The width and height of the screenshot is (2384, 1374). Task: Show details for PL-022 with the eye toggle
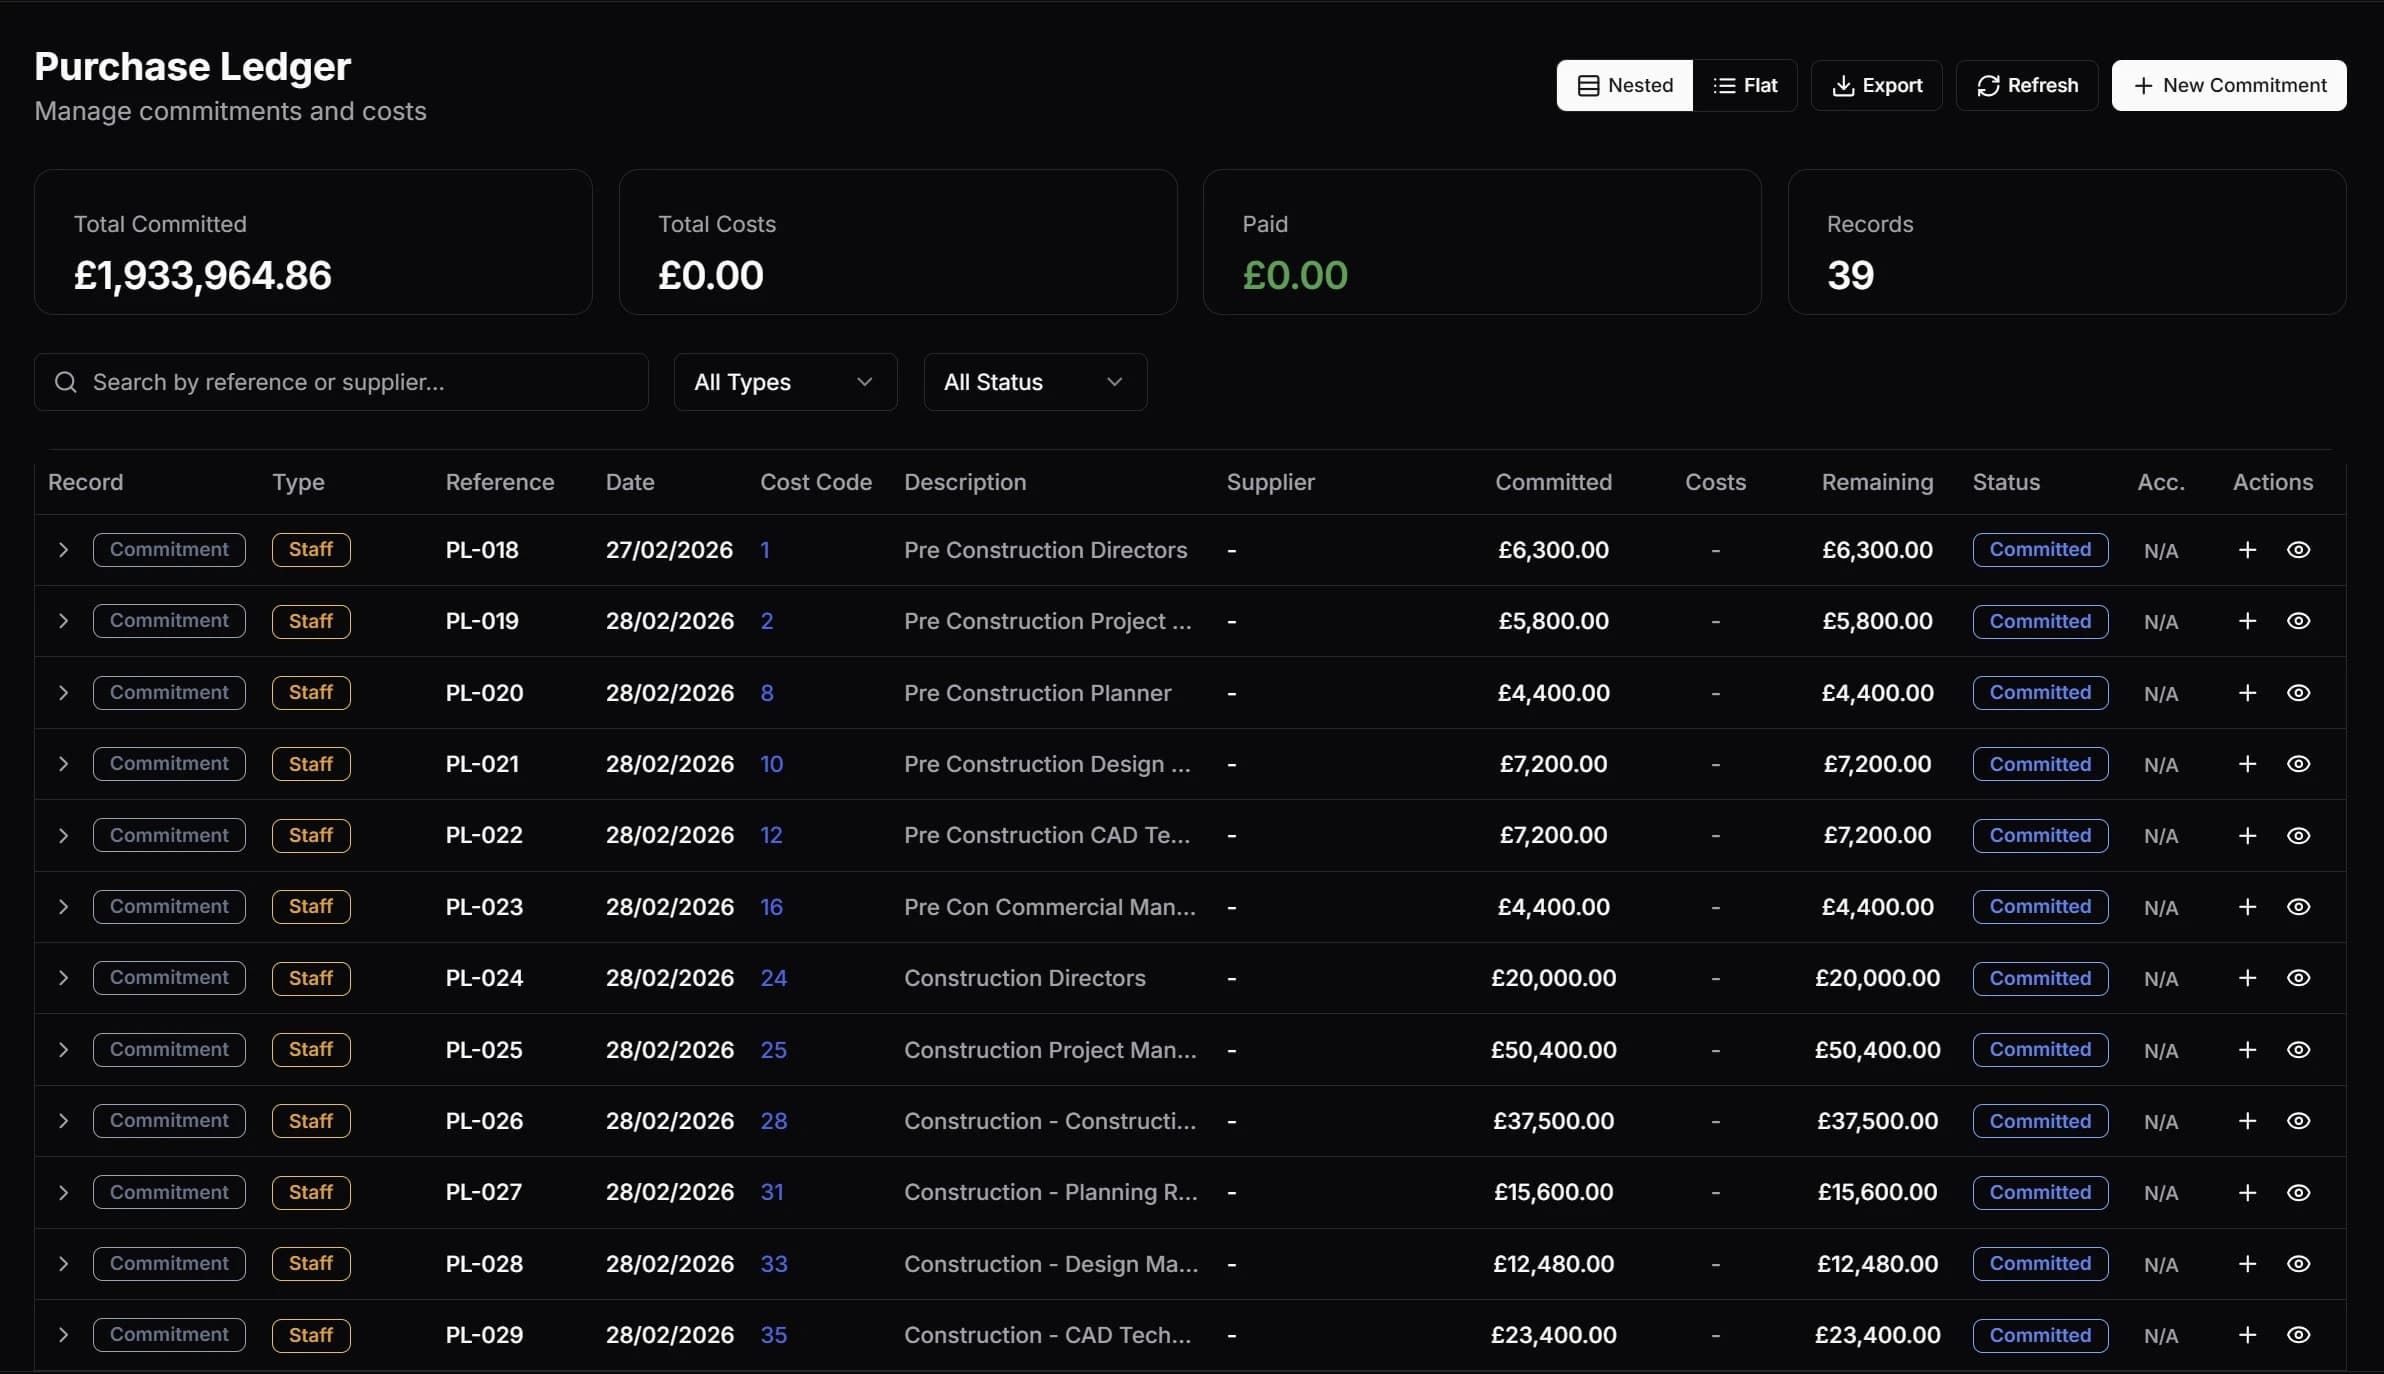coord(2298,835)
